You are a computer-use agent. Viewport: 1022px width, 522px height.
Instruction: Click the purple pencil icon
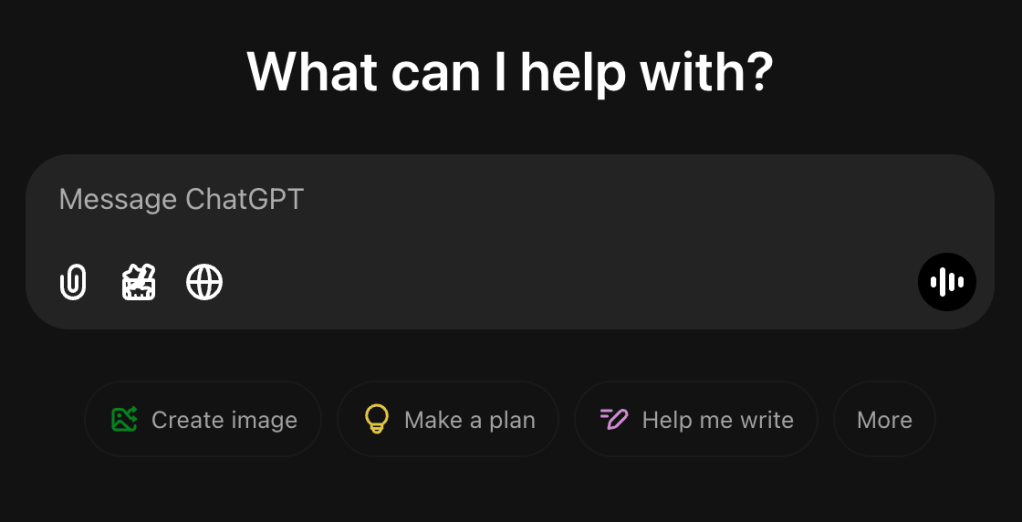tap(613, 419)
